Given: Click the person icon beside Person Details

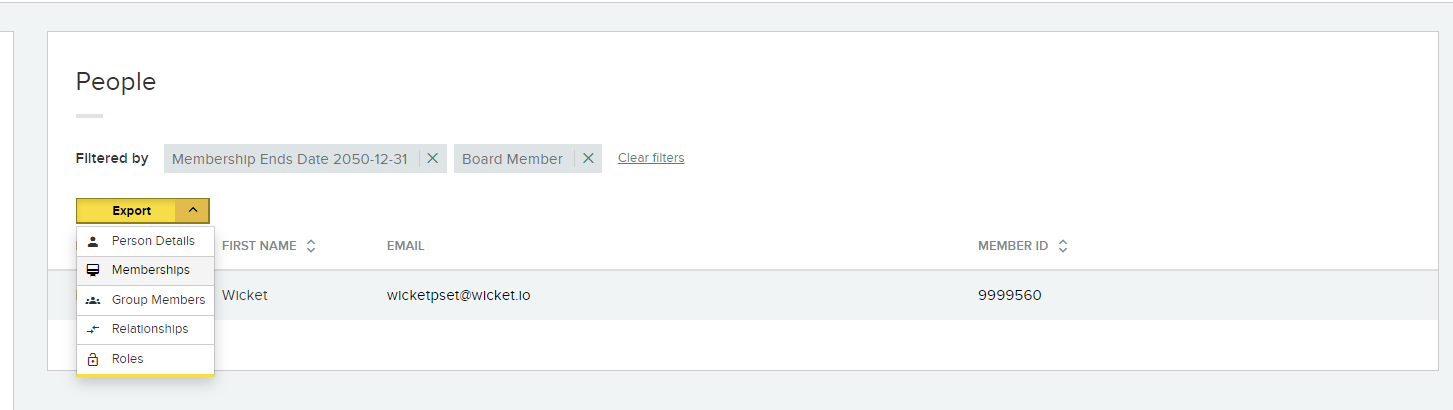Looking at the screenshot, I should click(x=93, y=241).
